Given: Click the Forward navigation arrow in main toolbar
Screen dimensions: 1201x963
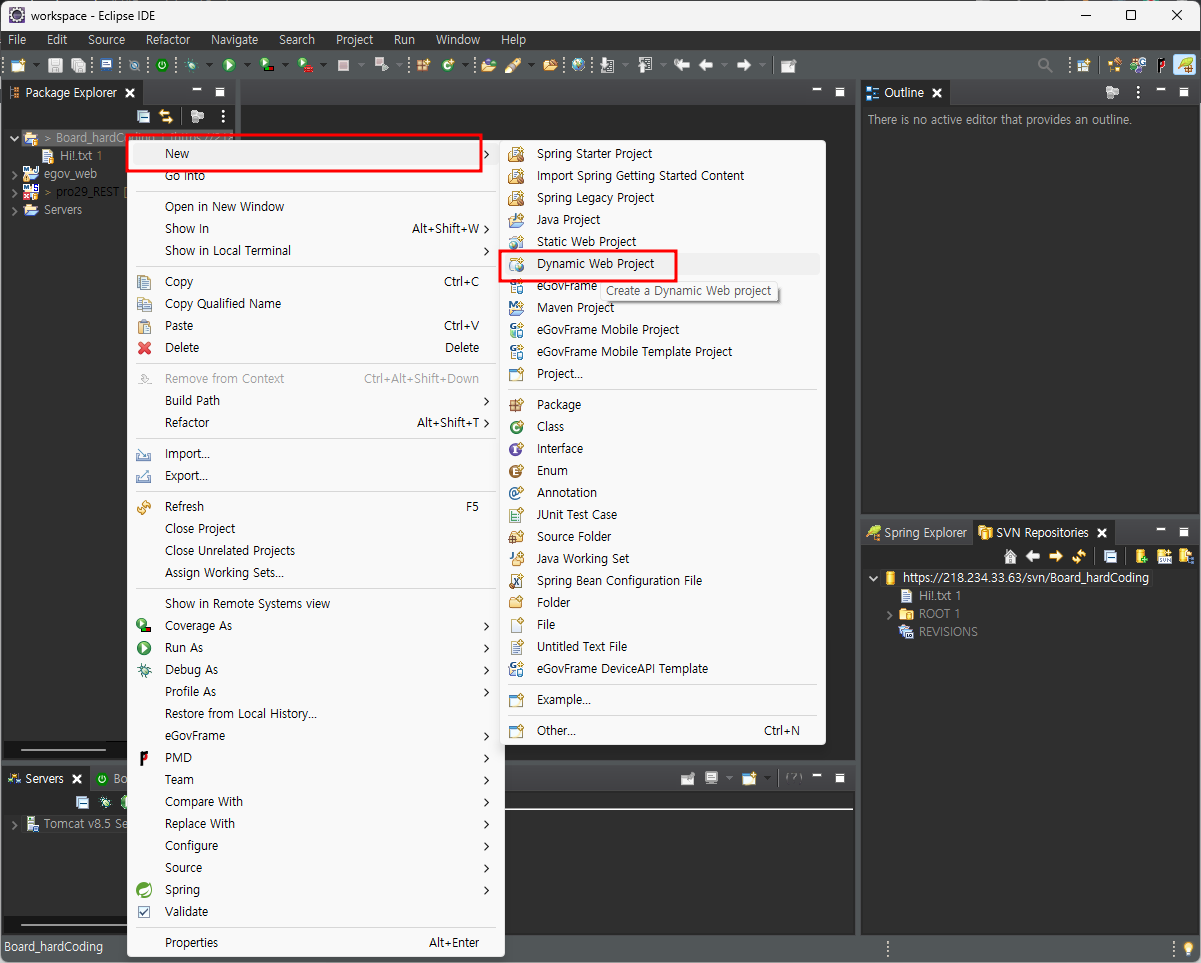Looking at the screenshot, I should (743, 65).
